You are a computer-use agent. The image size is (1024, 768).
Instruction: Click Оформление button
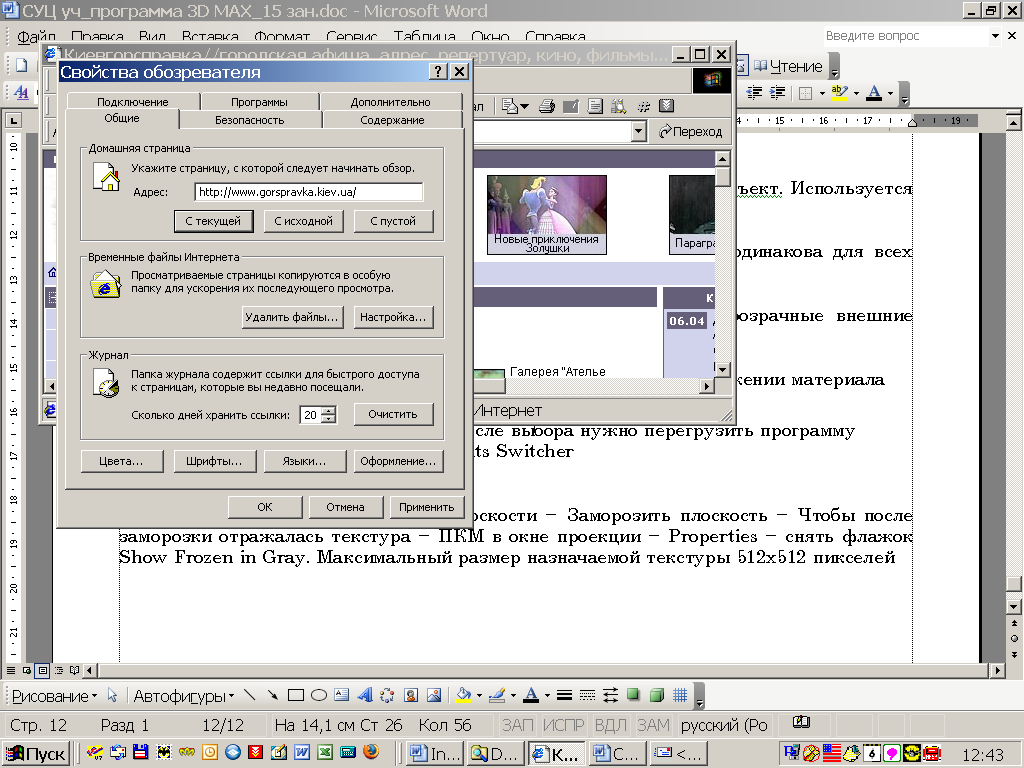coord(398,461)
